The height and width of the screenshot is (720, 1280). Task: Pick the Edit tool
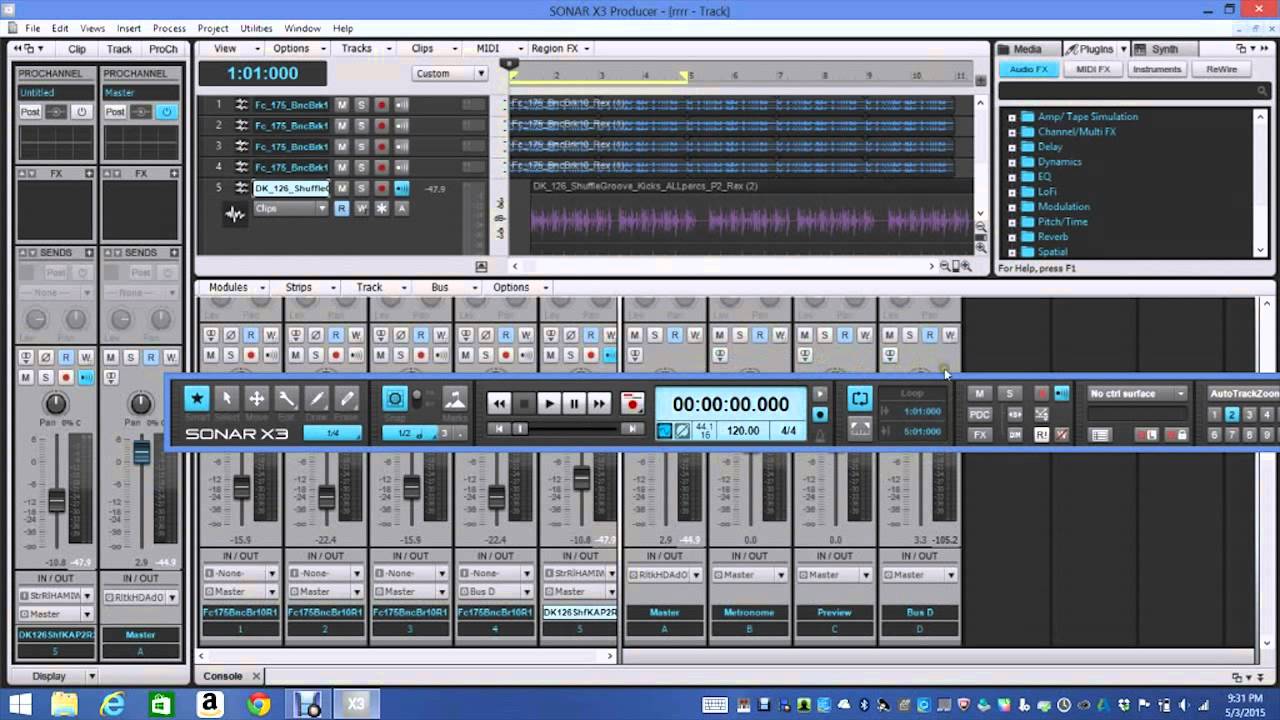287,399
